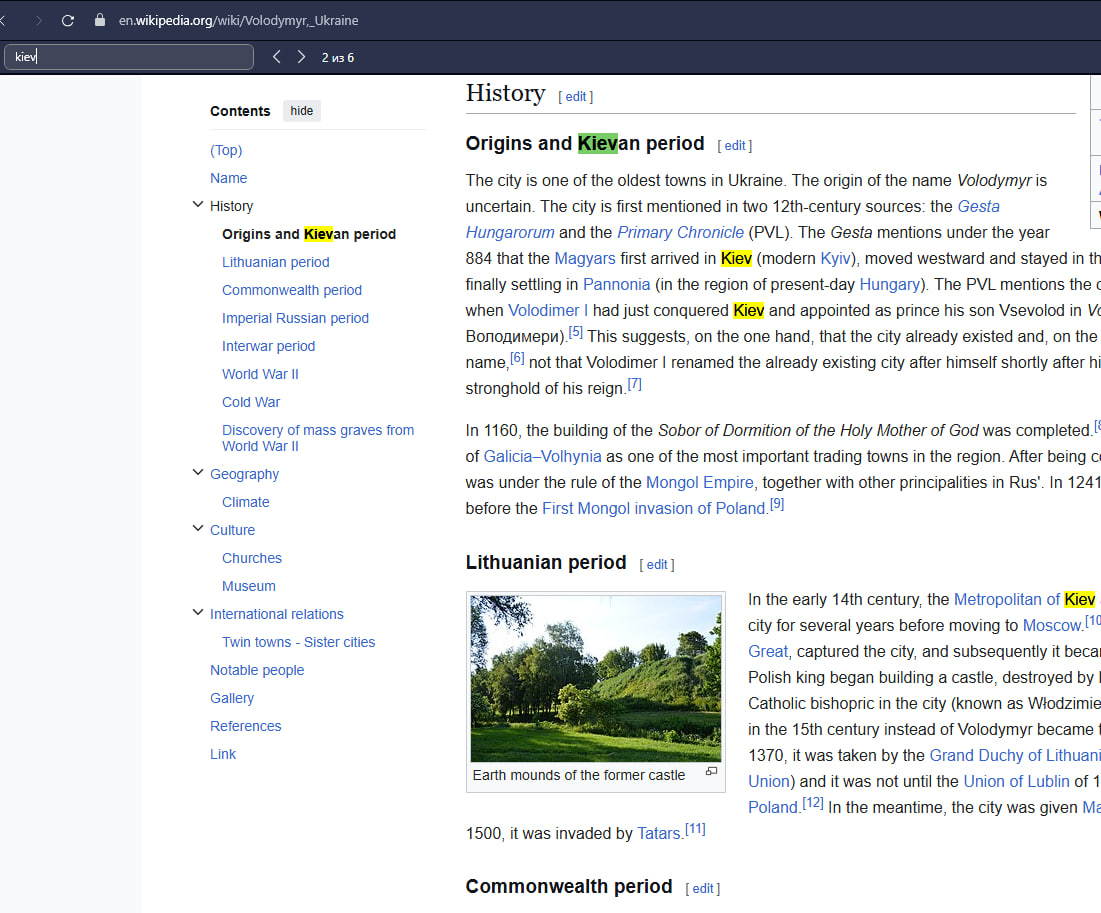Open the Primary Chronicle link
Image resolution: width=1101 pixels, height=913 pixels.
click(x=680, y=232)
